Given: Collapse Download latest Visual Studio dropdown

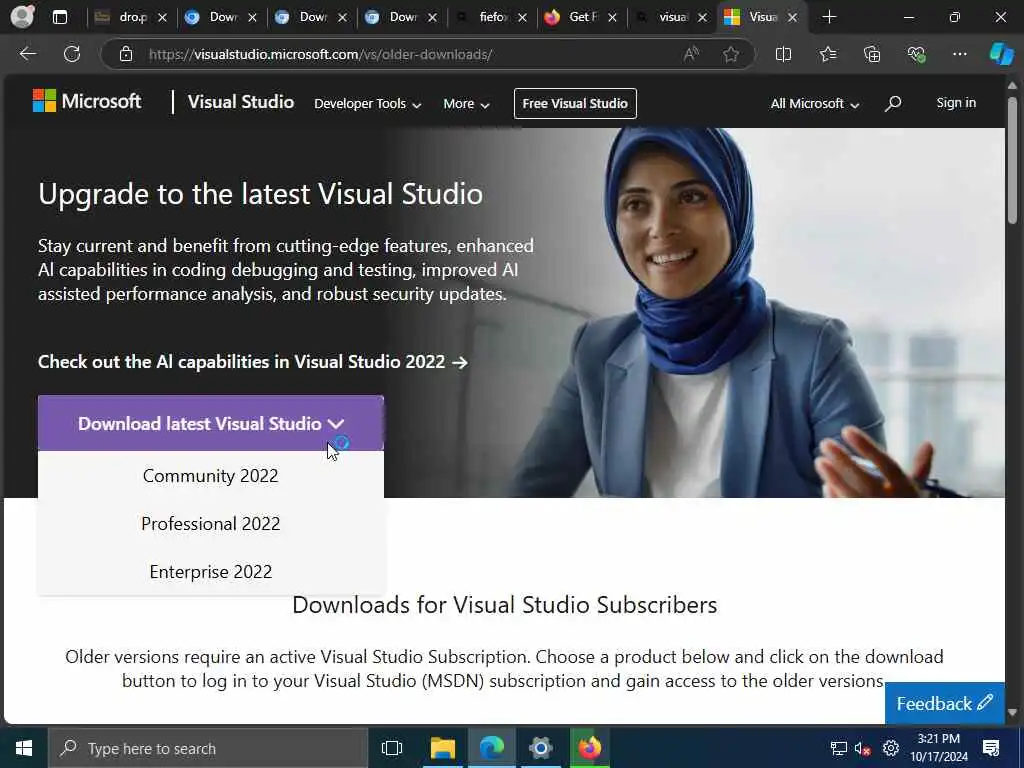Looking at the screenshot, I should (211, 423).
